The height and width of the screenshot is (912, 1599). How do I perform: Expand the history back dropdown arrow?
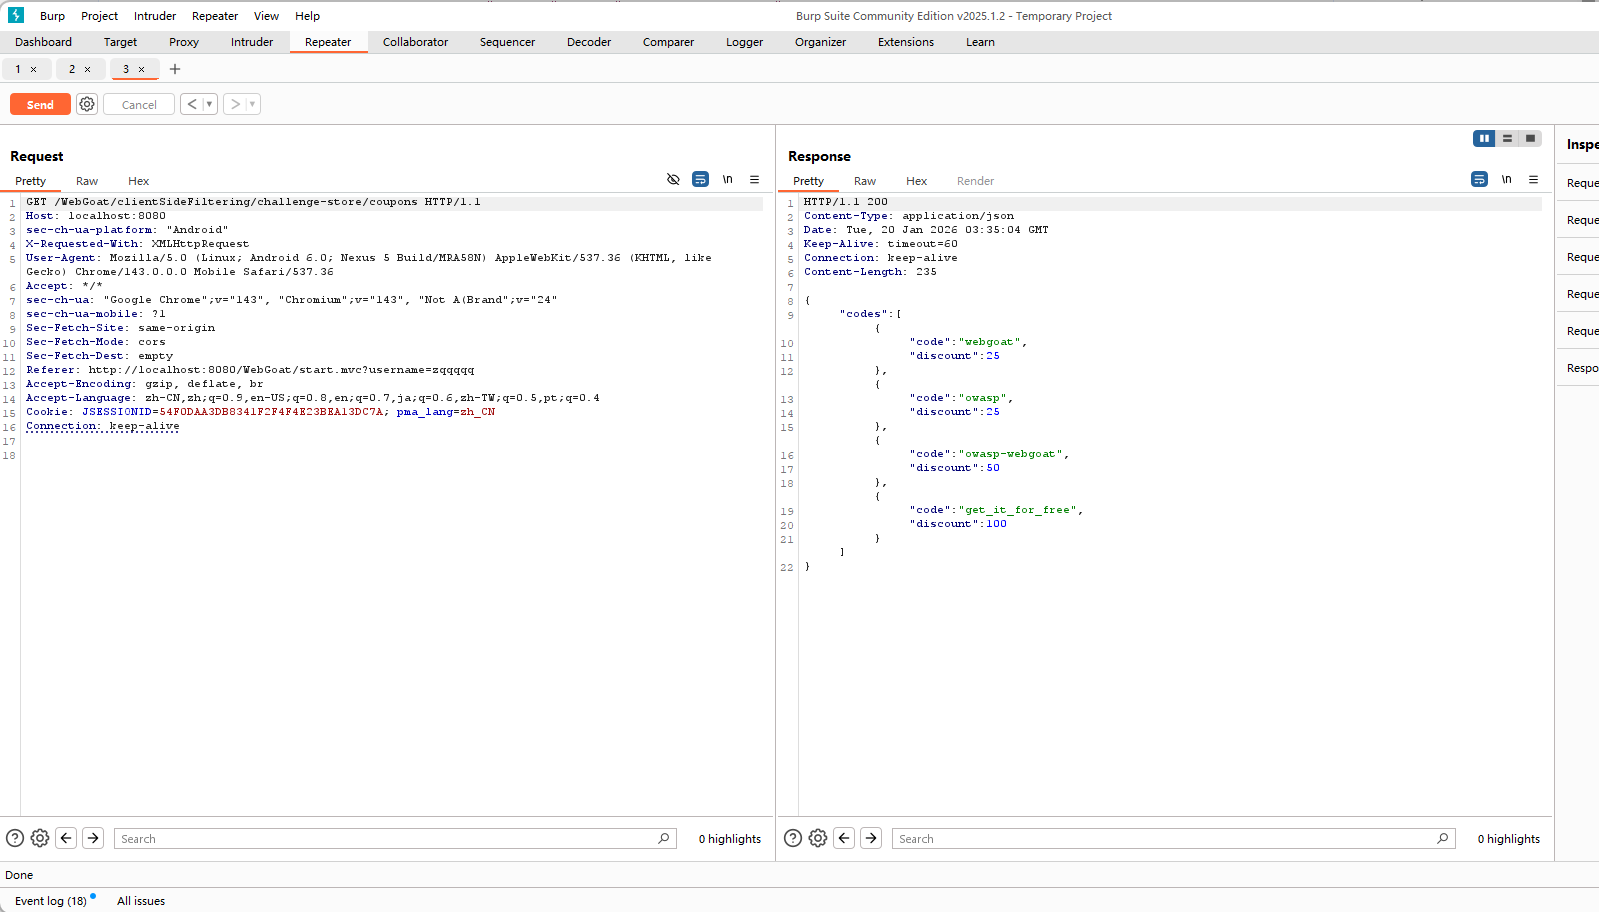coord(209,104)
